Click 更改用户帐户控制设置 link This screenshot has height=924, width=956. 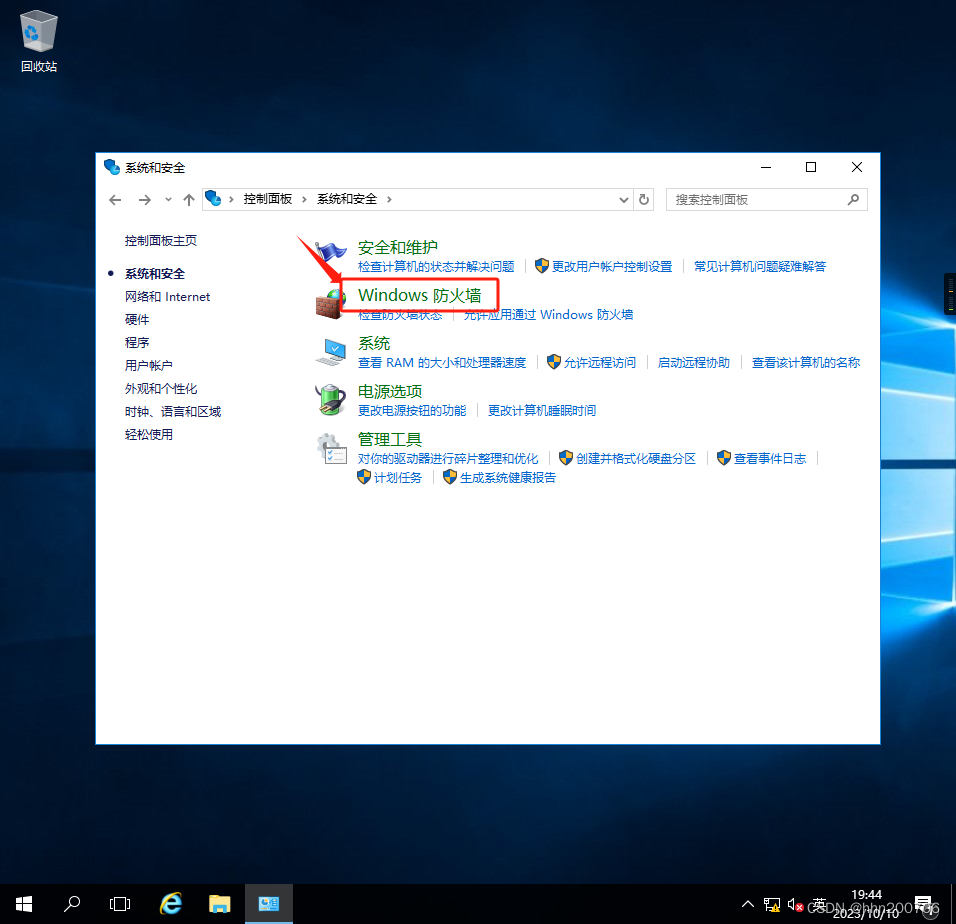(612, 266)
